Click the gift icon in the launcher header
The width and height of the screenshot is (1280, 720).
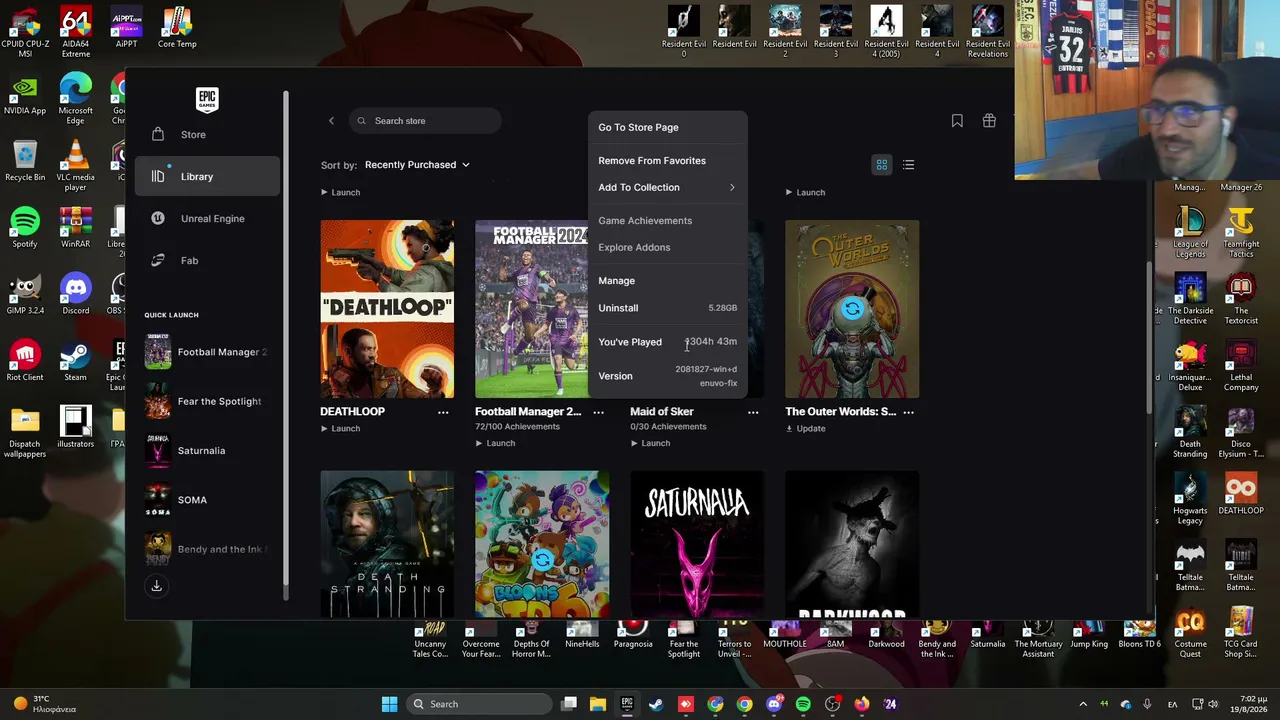point(989,121)
